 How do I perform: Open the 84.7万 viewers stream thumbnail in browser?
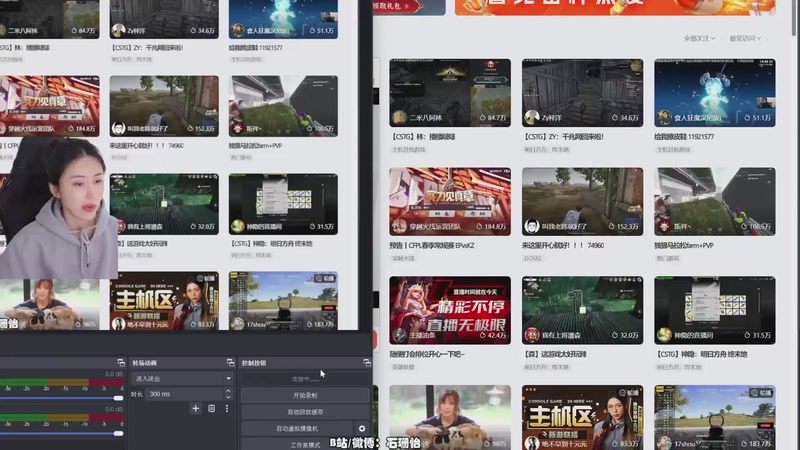450,93
